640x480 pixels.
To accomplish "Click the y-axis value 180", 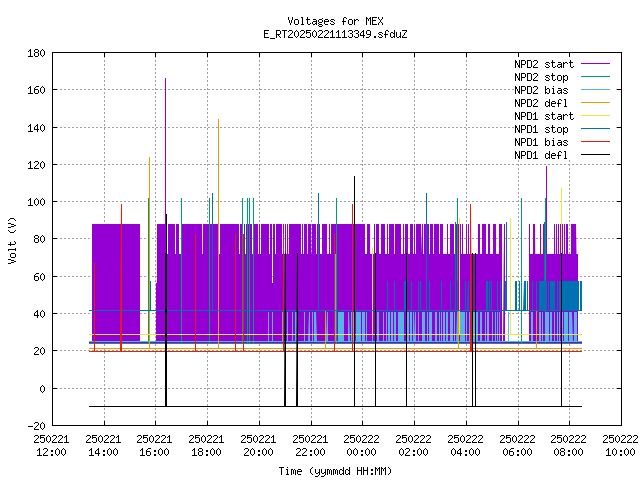I will tap(36, 53).
